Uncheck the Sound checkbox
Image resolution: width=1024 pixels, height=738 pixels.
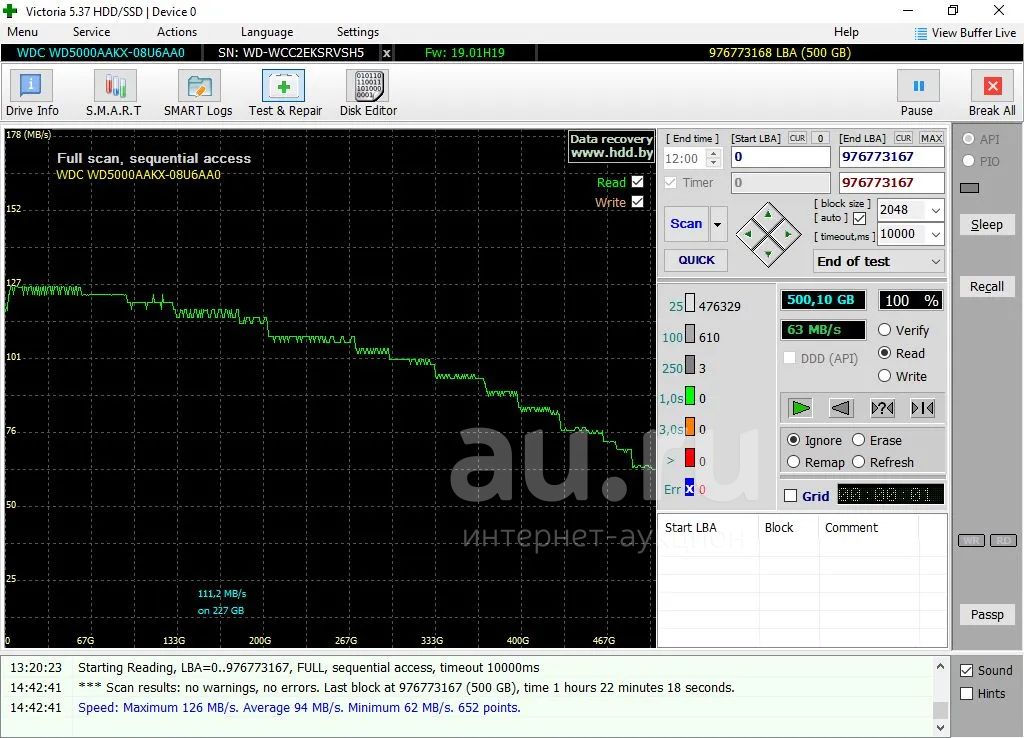966,671
